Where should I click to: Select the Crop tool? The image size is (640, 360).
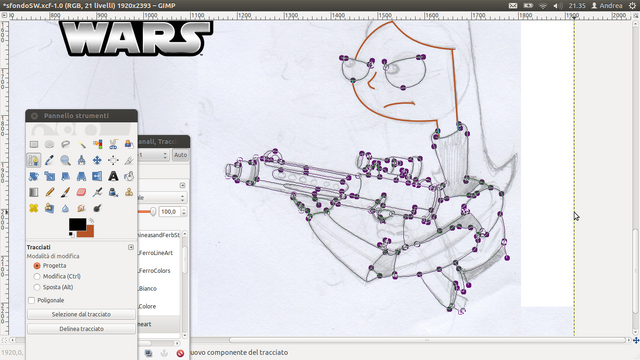pyautogui.click(x=129, y=160)
